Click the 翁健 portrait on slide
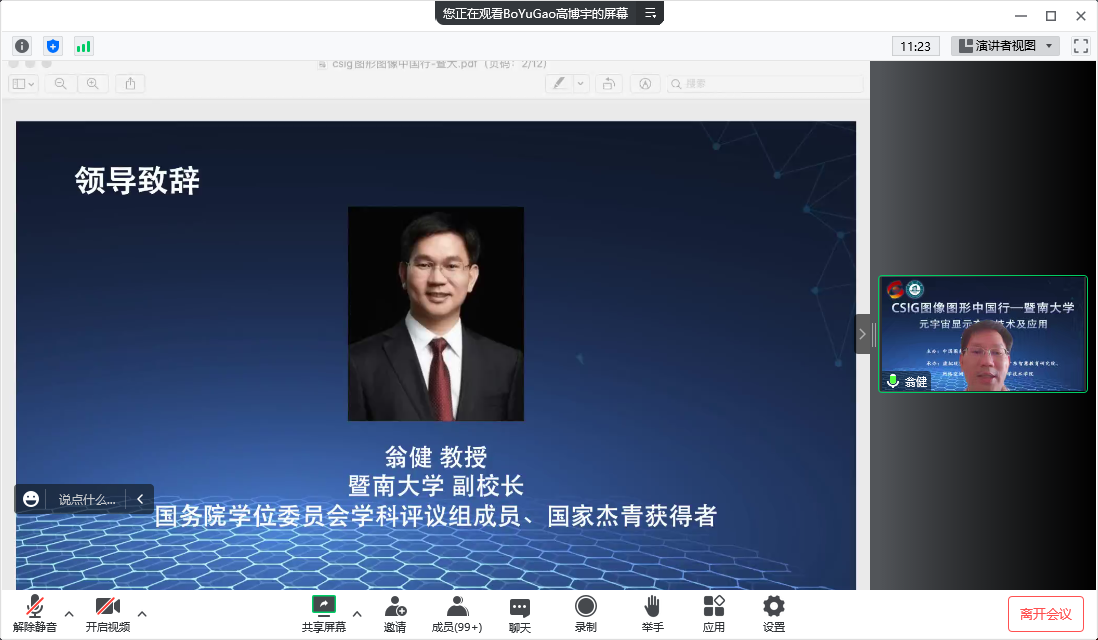 pyautogui.click(x=436, y=314)
